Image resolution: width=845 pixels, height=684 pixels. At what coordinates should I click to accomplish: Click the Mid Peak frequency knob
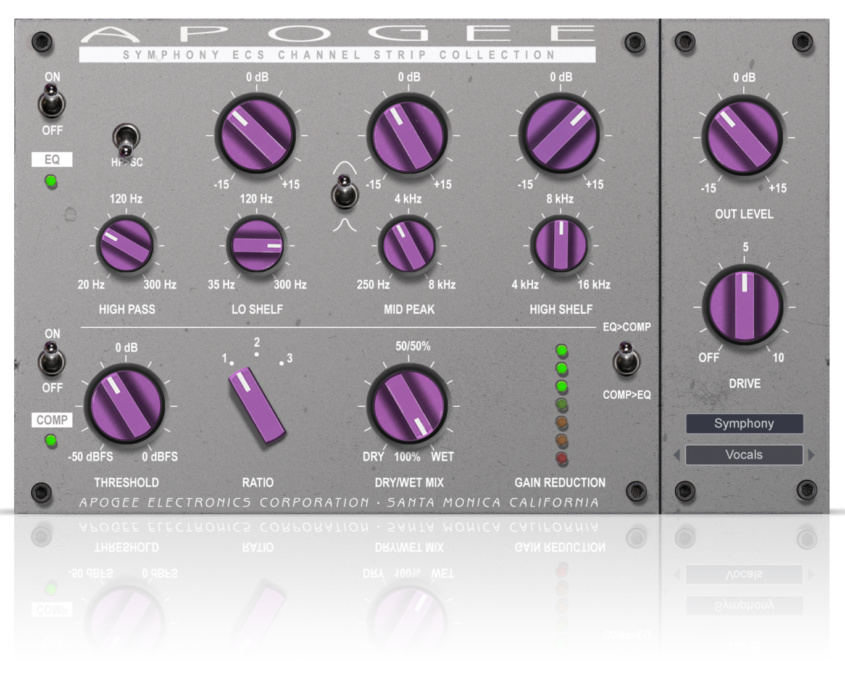click(408, 245)
